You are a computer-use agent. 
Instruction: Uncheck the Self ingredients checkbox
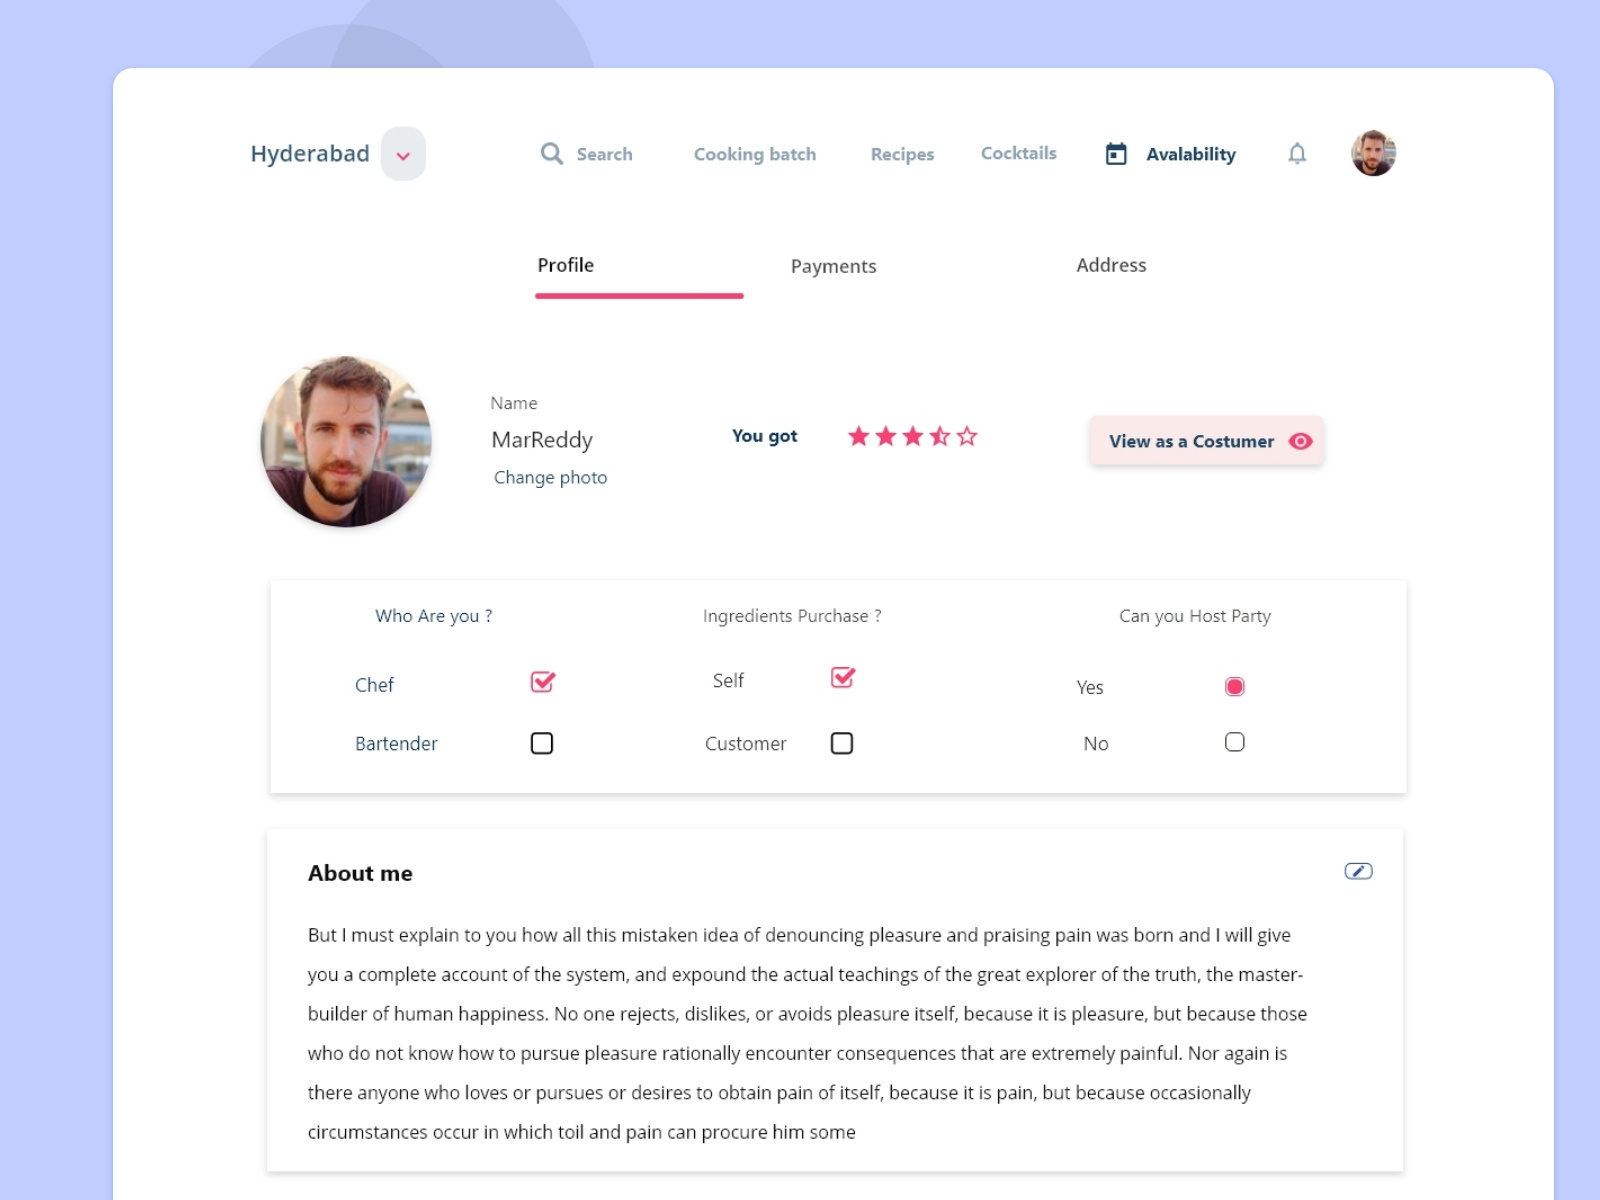[x=842, y=678]
